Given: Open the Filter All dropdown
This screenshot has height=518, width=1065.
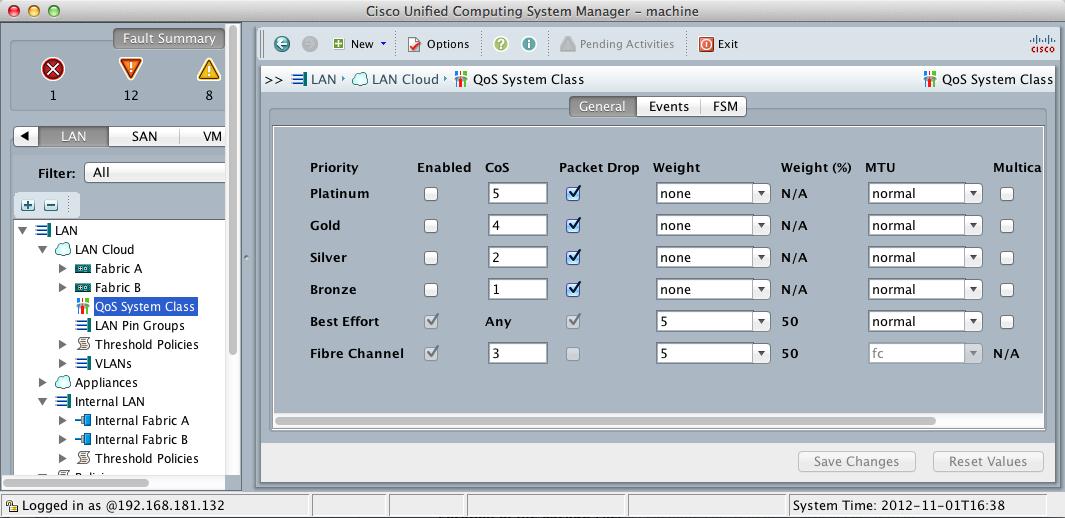Looking at the screenshot, I should (155, 173).
